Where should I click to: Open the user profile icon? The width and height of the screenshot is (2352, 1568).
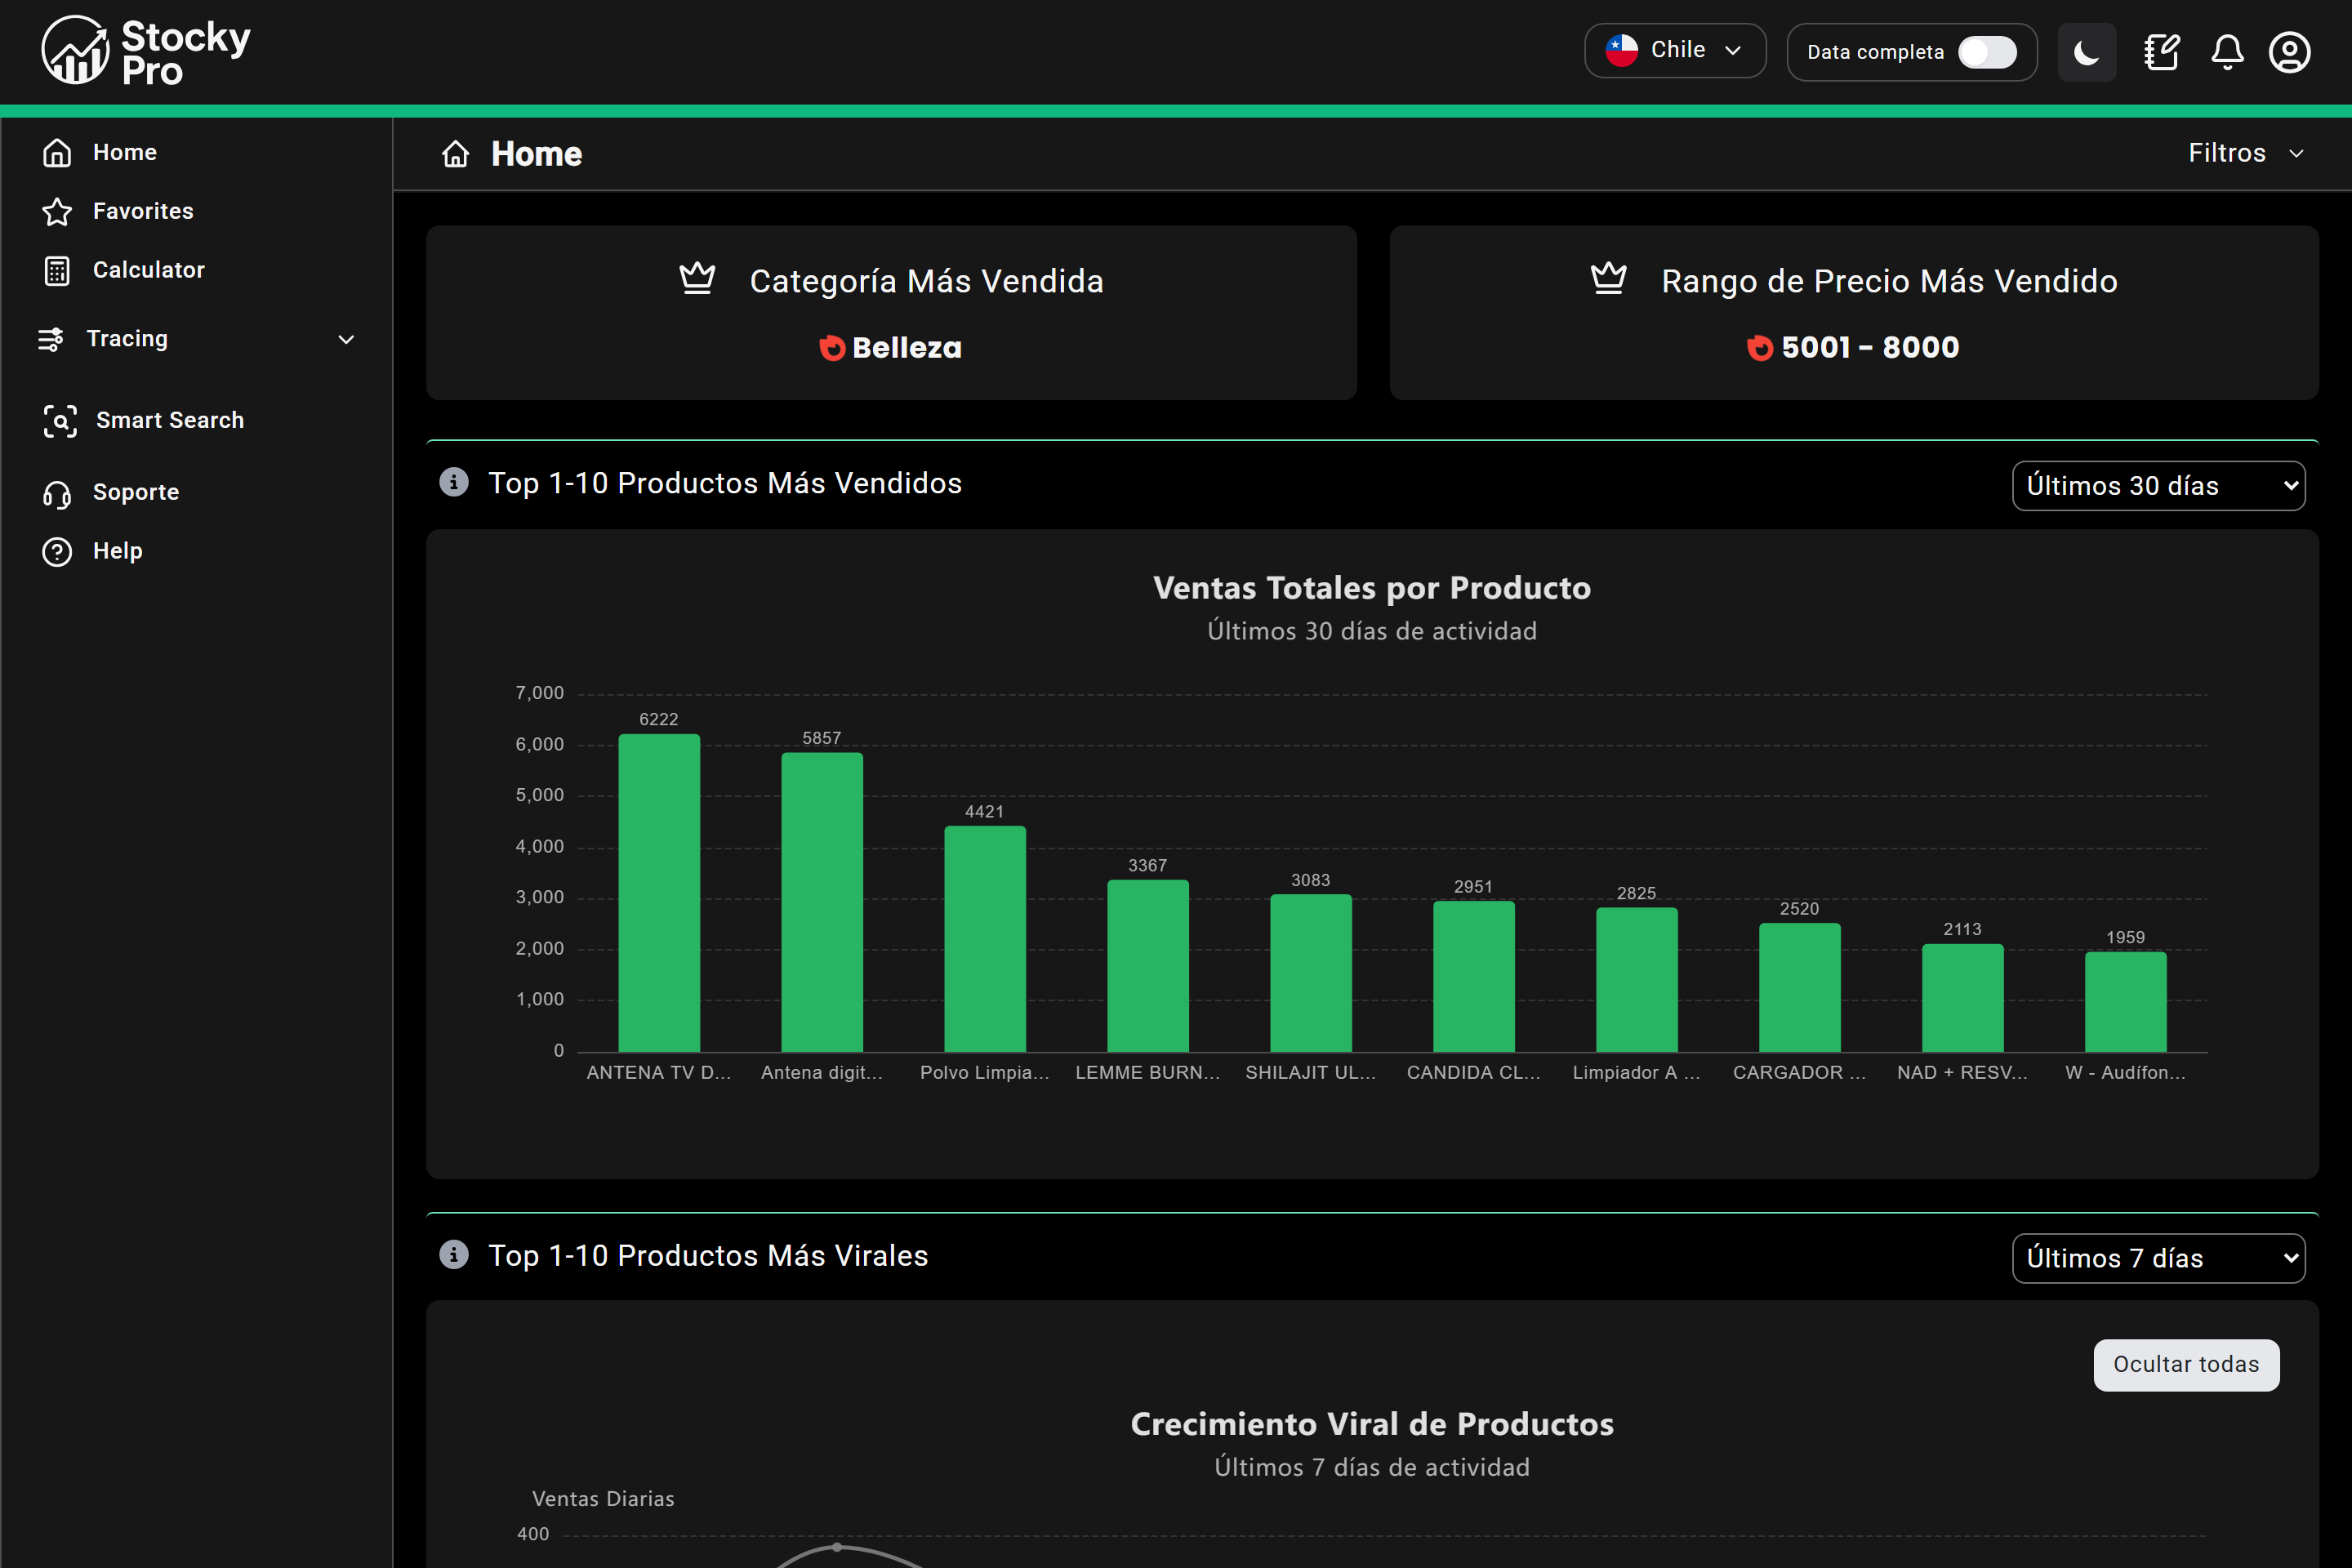(x=2290, y=51)
